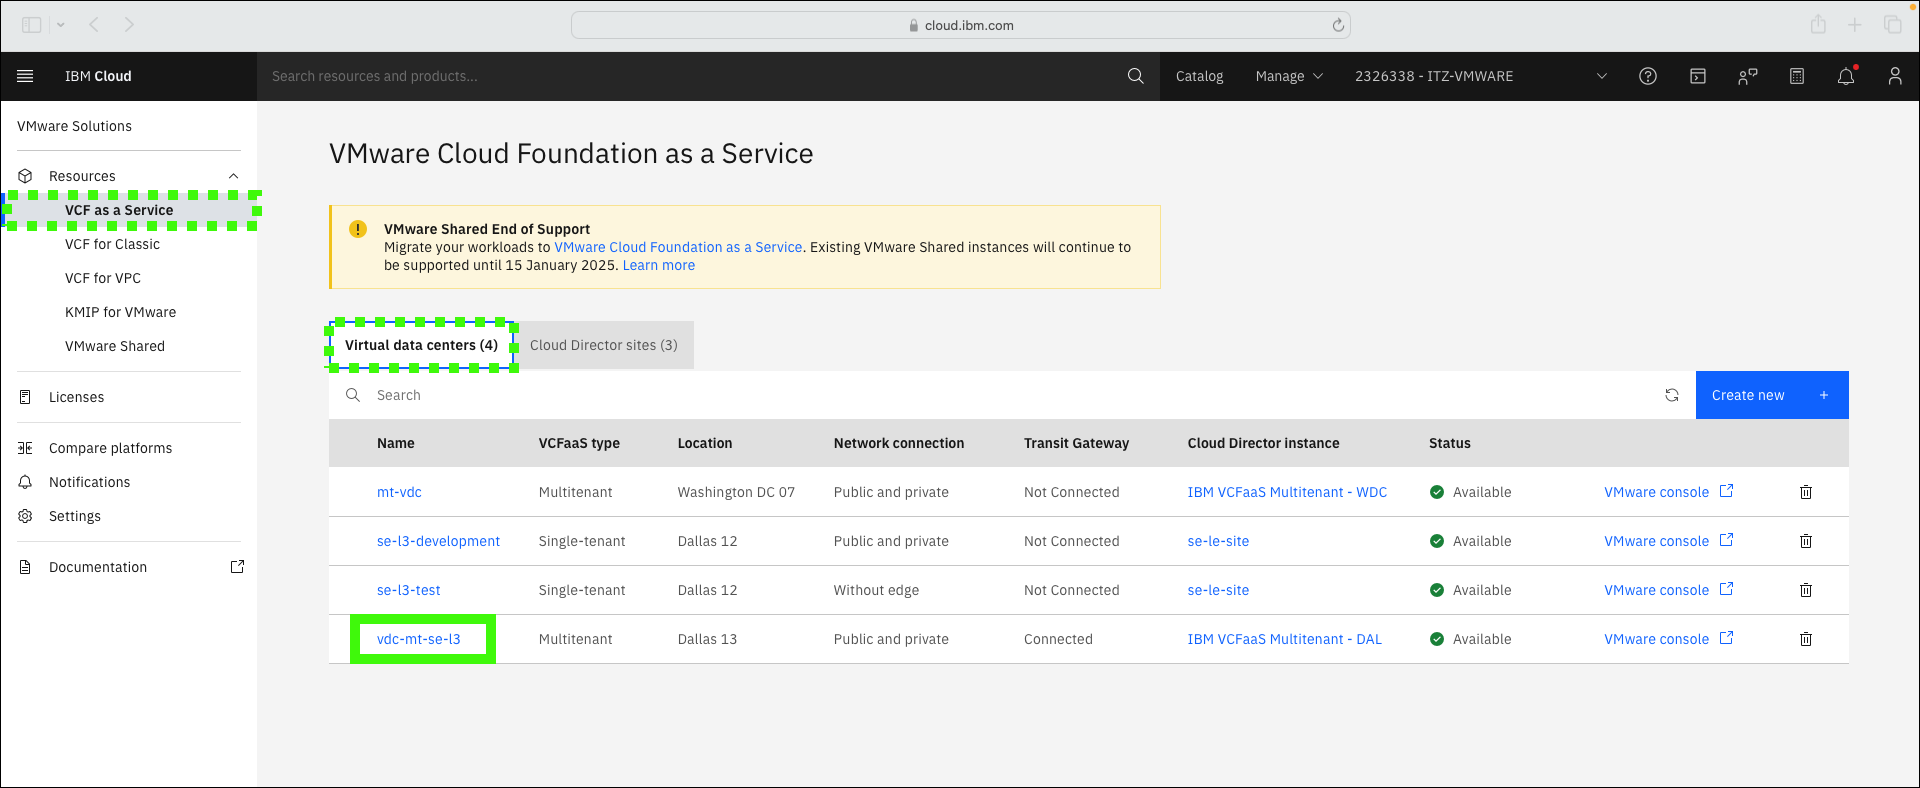Screen dimensions: 1920x788
Task: Click the Status column header
Action: pos(1449,443)
